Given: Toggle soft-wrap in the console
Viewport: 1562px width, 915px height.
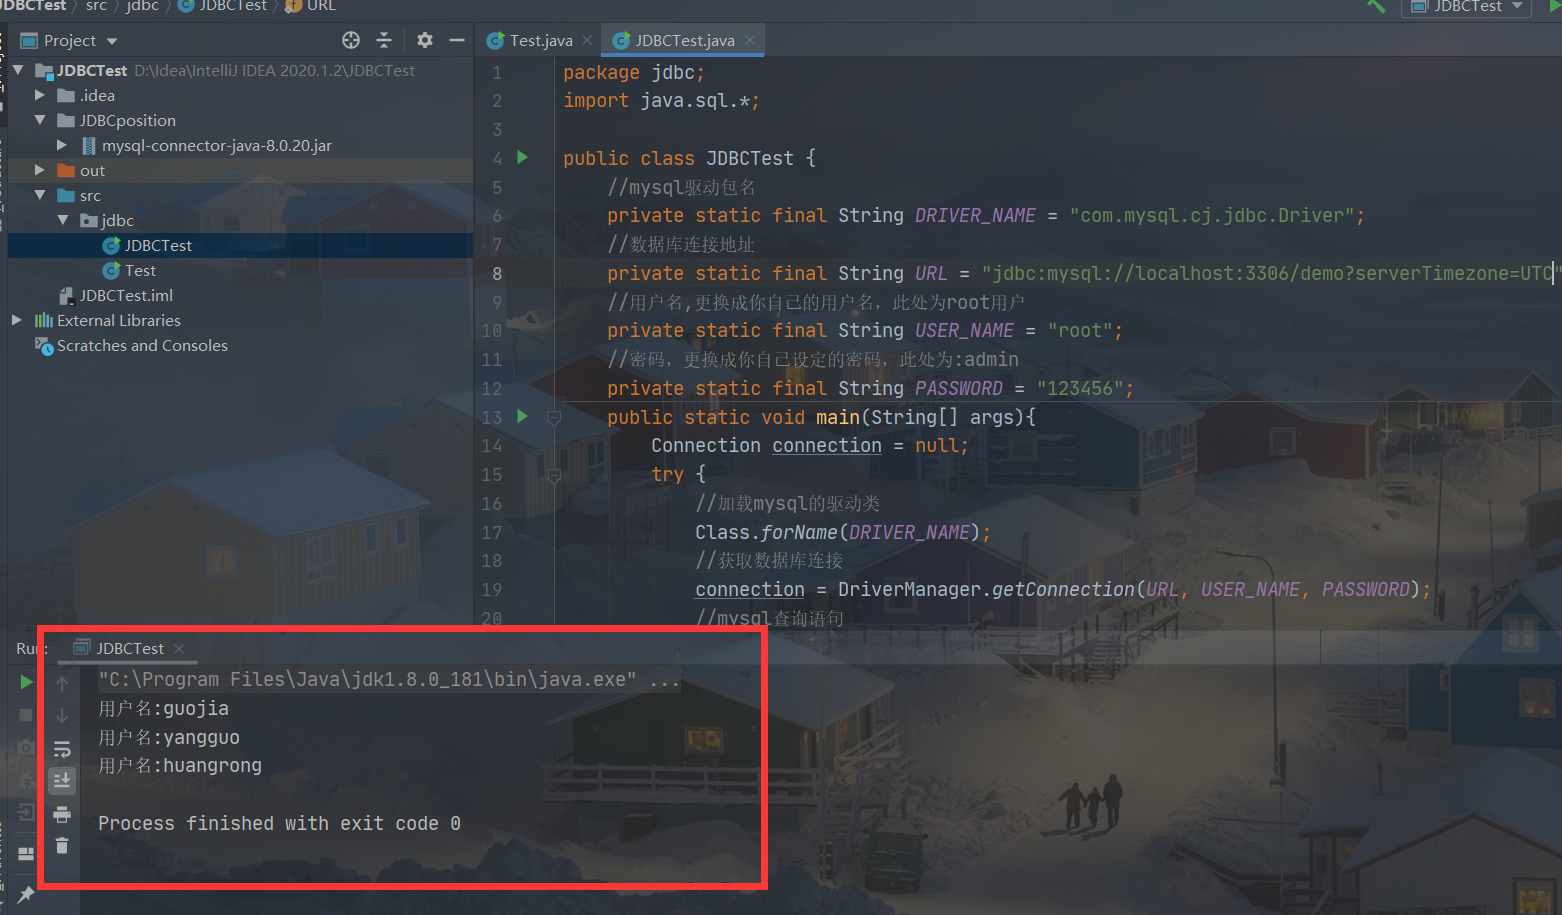Looking at the screenshot, I should click(x=62, y=748).
